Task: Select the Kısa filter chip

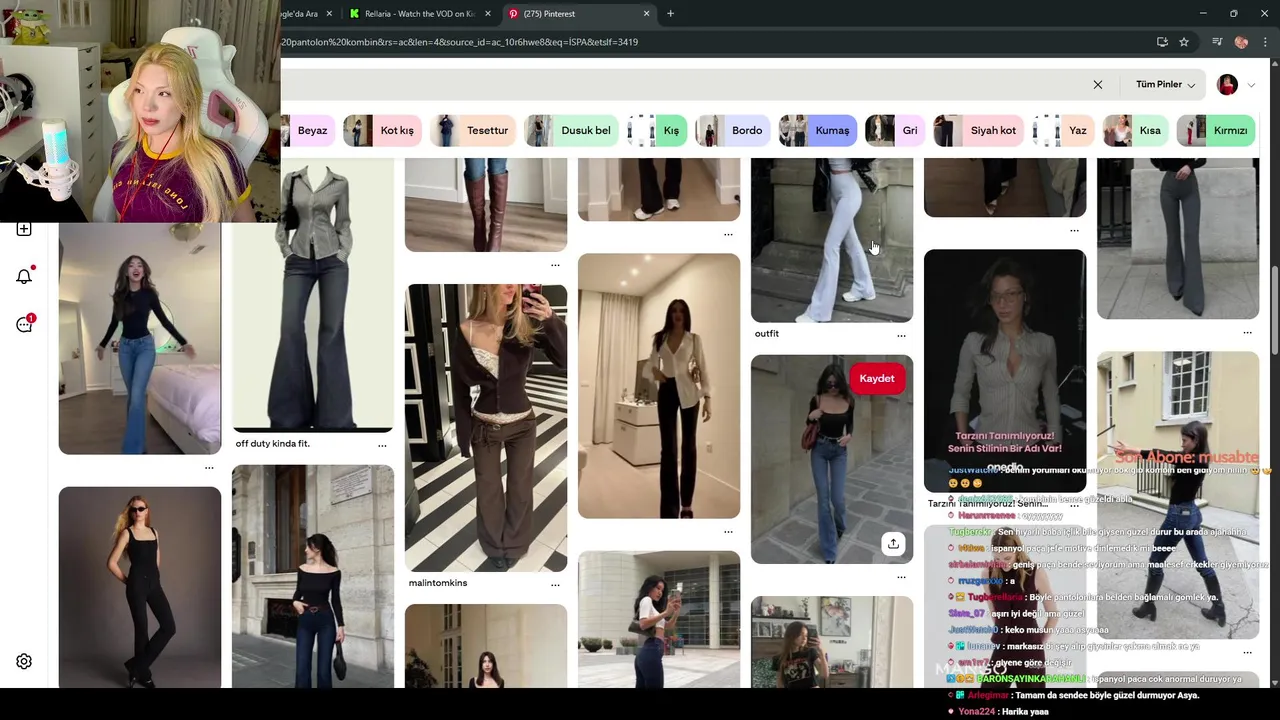Action: [x=1135, y=130]
